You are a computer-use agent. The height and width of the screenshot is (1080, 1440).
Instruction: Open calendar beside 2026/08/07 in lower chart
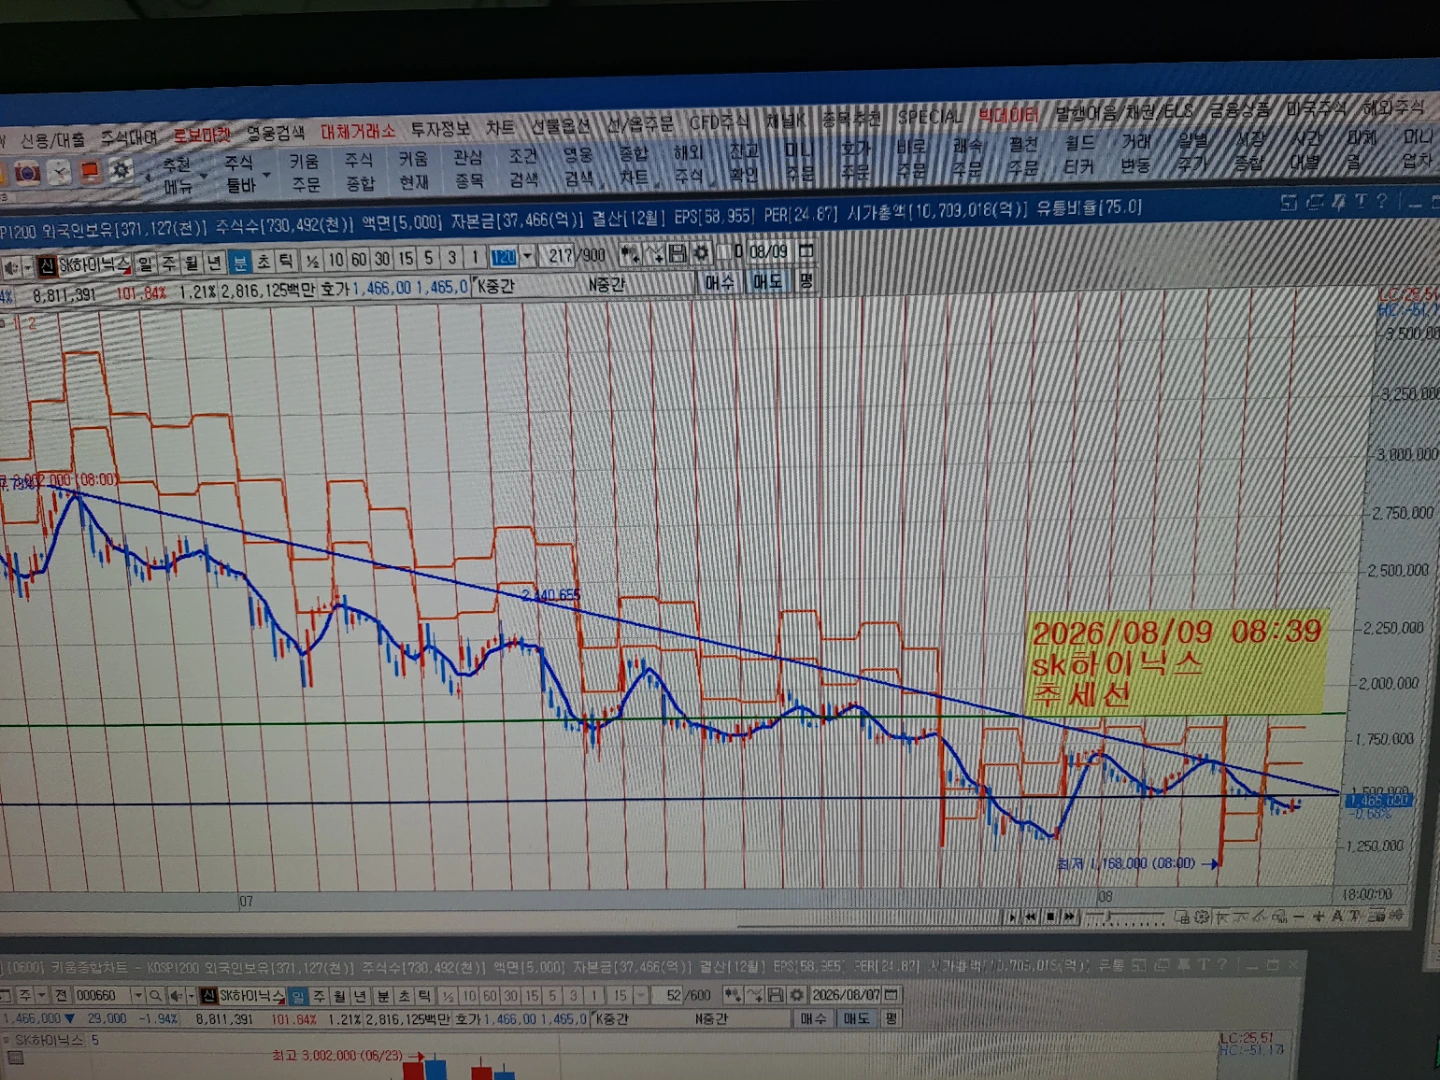tap(892, 994)
